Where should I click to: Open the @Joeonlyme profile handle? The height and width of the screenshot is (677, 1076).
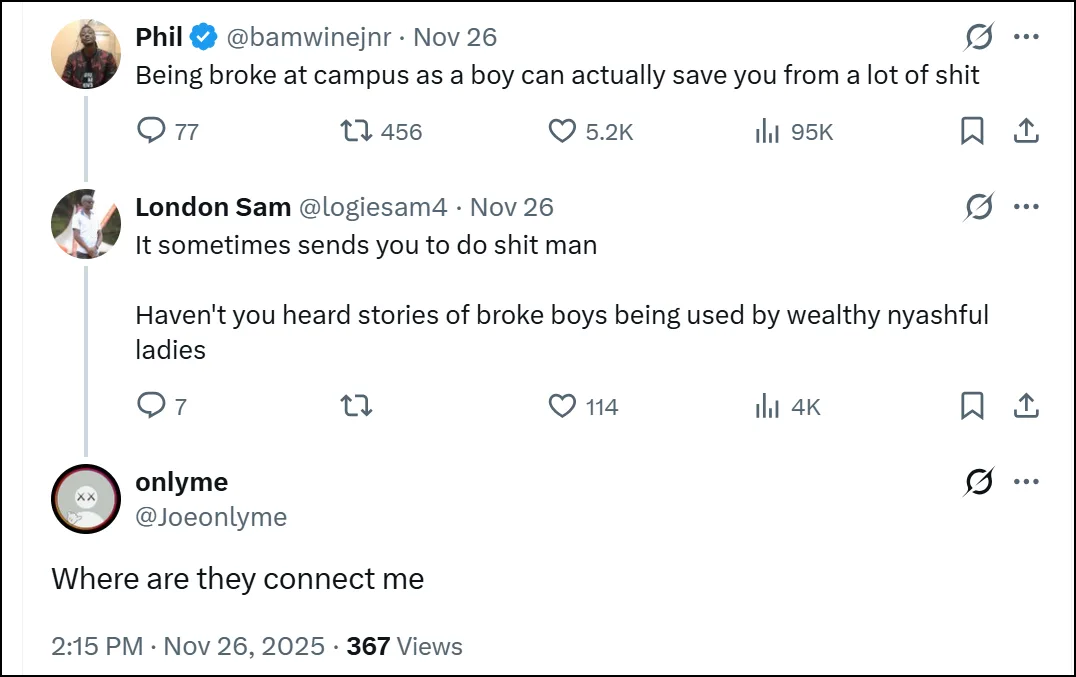click(211, 517)
